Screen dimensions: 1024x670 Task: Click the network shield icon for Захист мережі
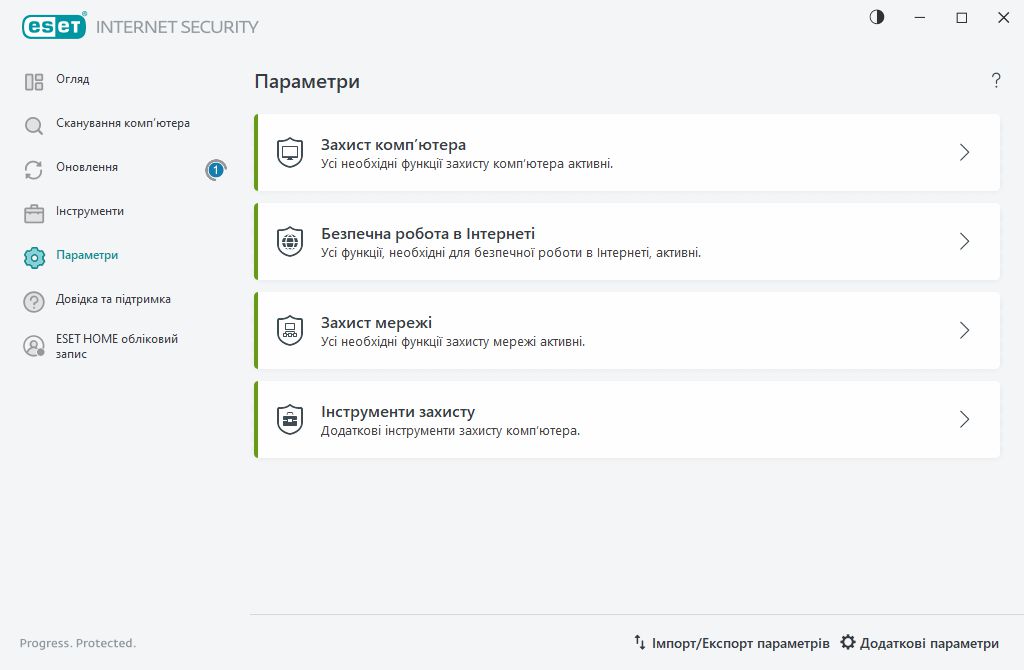coord(289,331)
